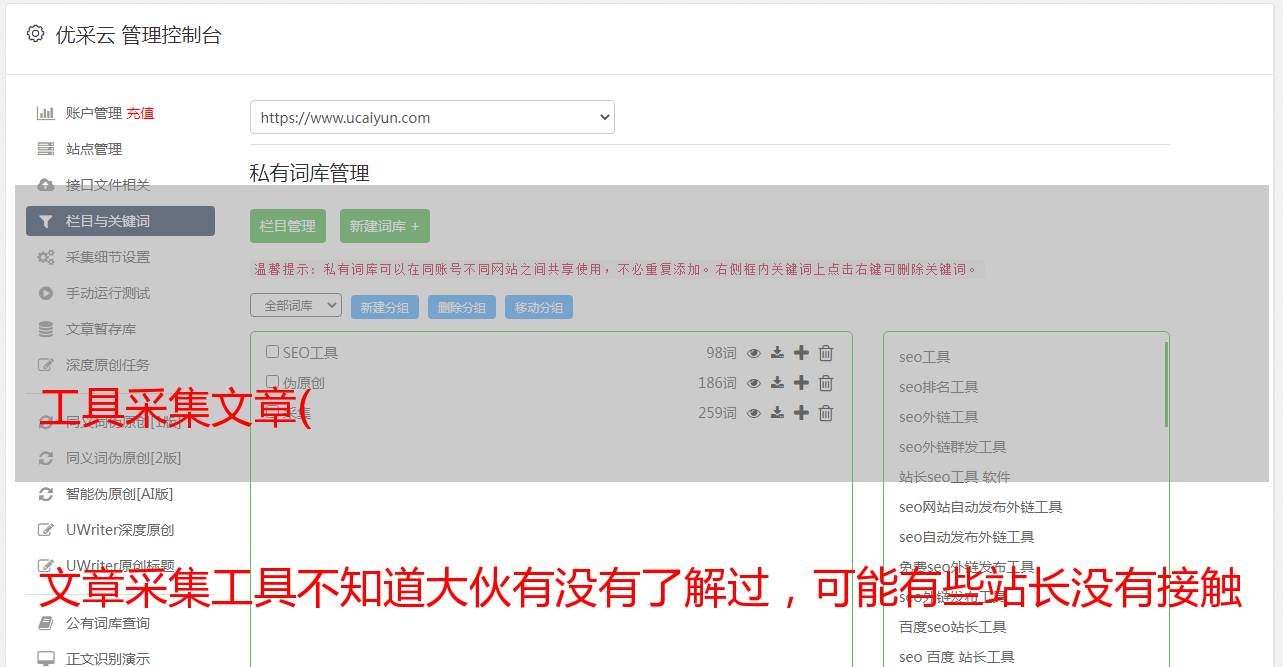
Task: Download the 伪原创 word library
Action: coord(777,383)
